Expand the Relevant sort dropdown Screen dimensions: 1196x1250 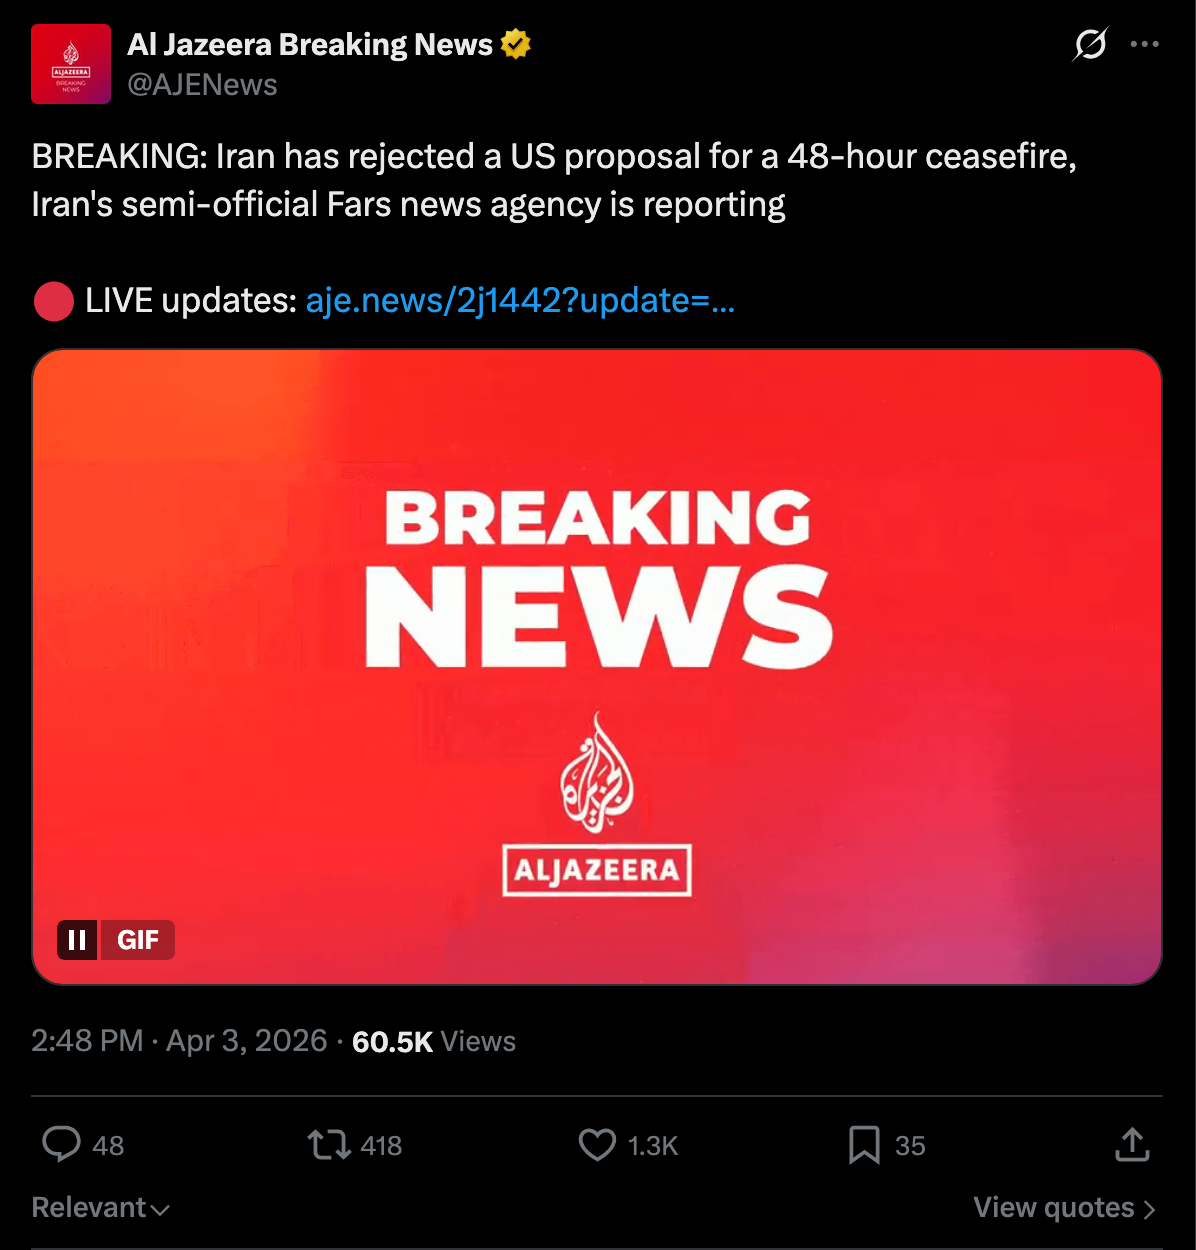click(100, 1208)
